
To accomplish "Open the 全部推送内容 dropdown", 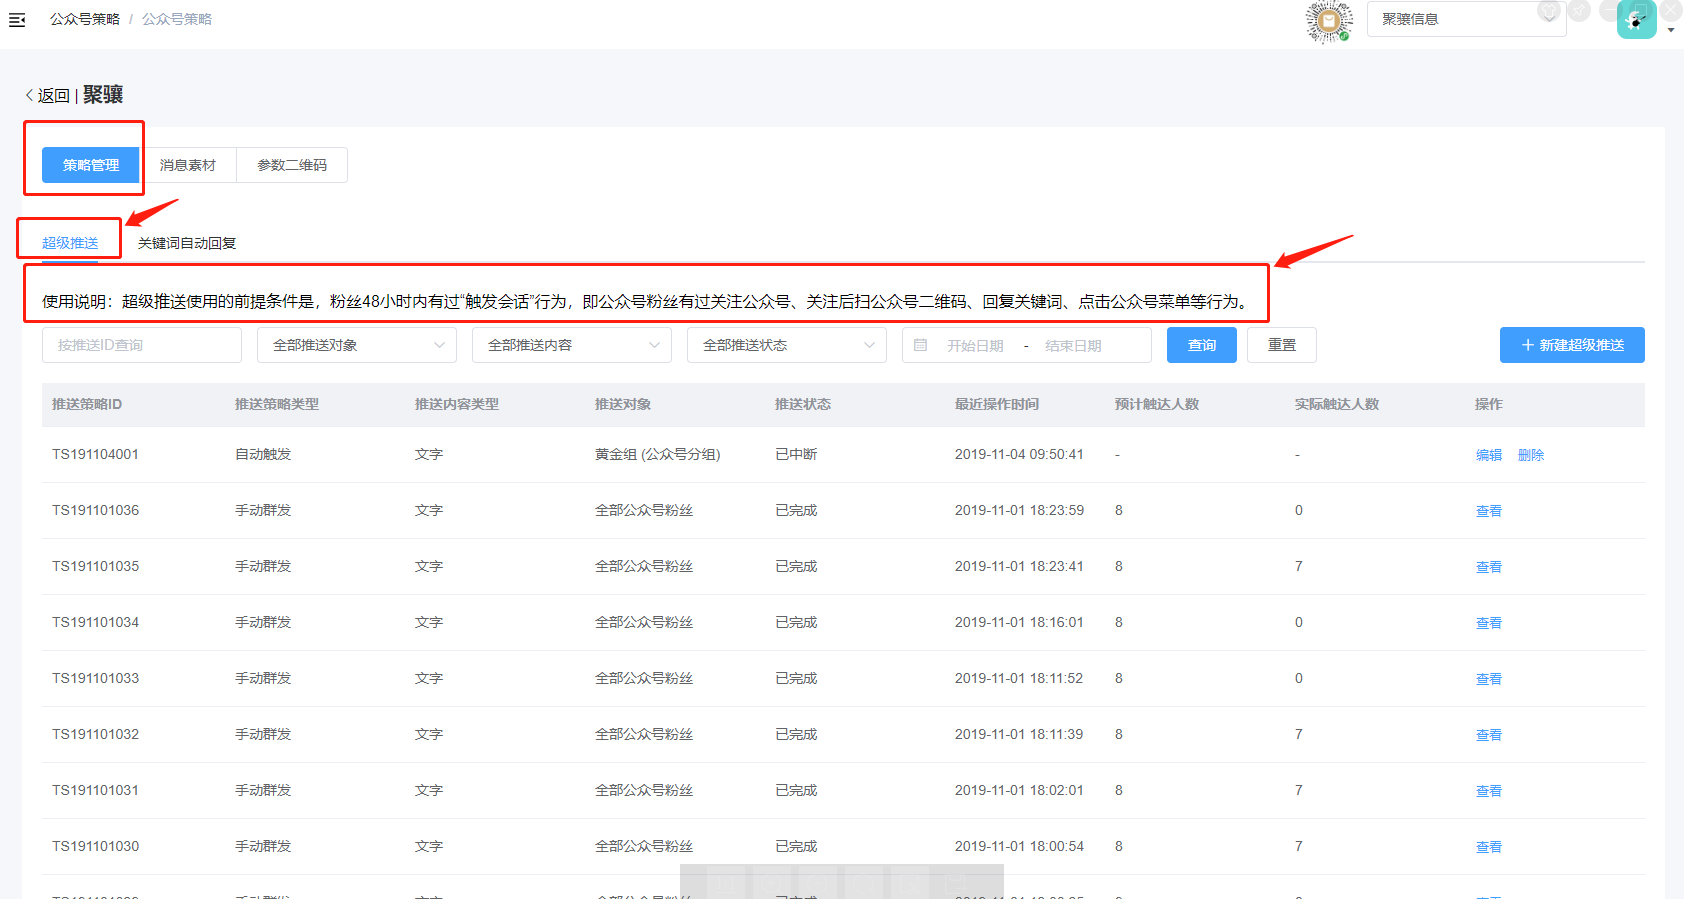I will pyautogui.click(x=571, y=345).
